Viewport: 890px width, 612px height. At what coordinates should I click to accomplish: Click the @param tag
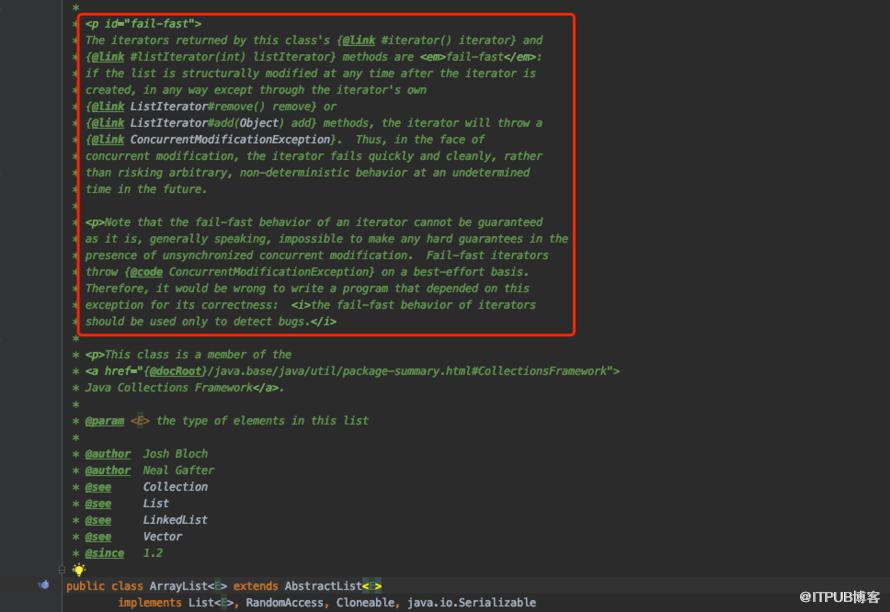[x=104, y=421]
